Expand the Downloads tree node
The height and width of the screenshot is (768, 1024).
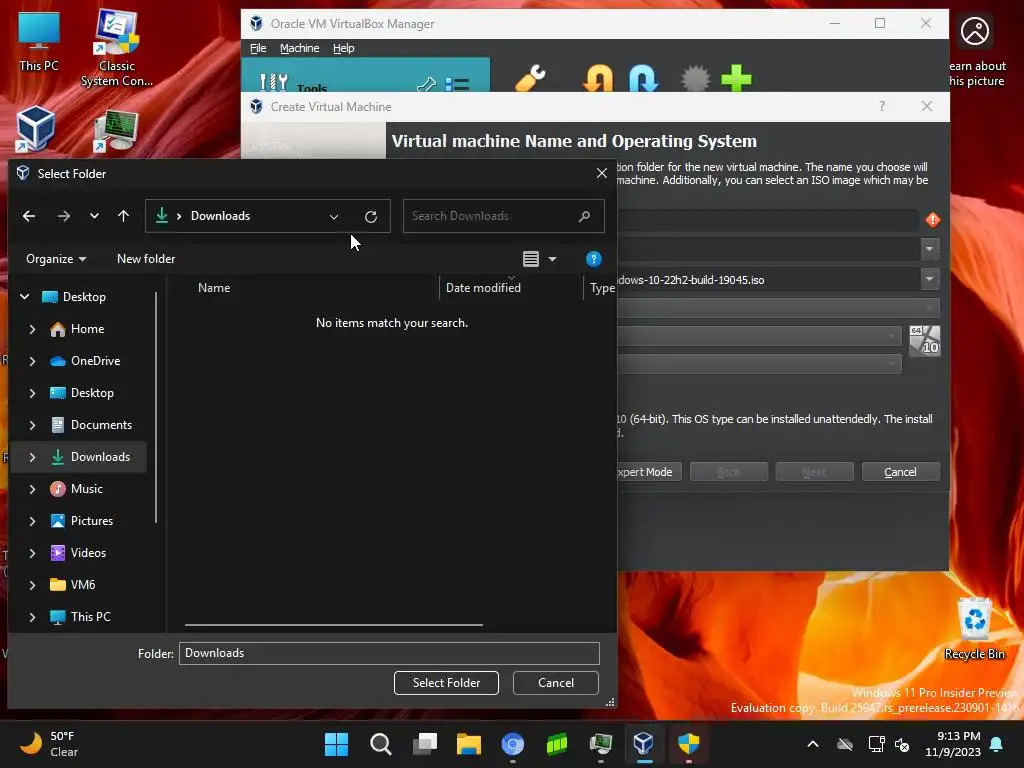coord(32,457)
